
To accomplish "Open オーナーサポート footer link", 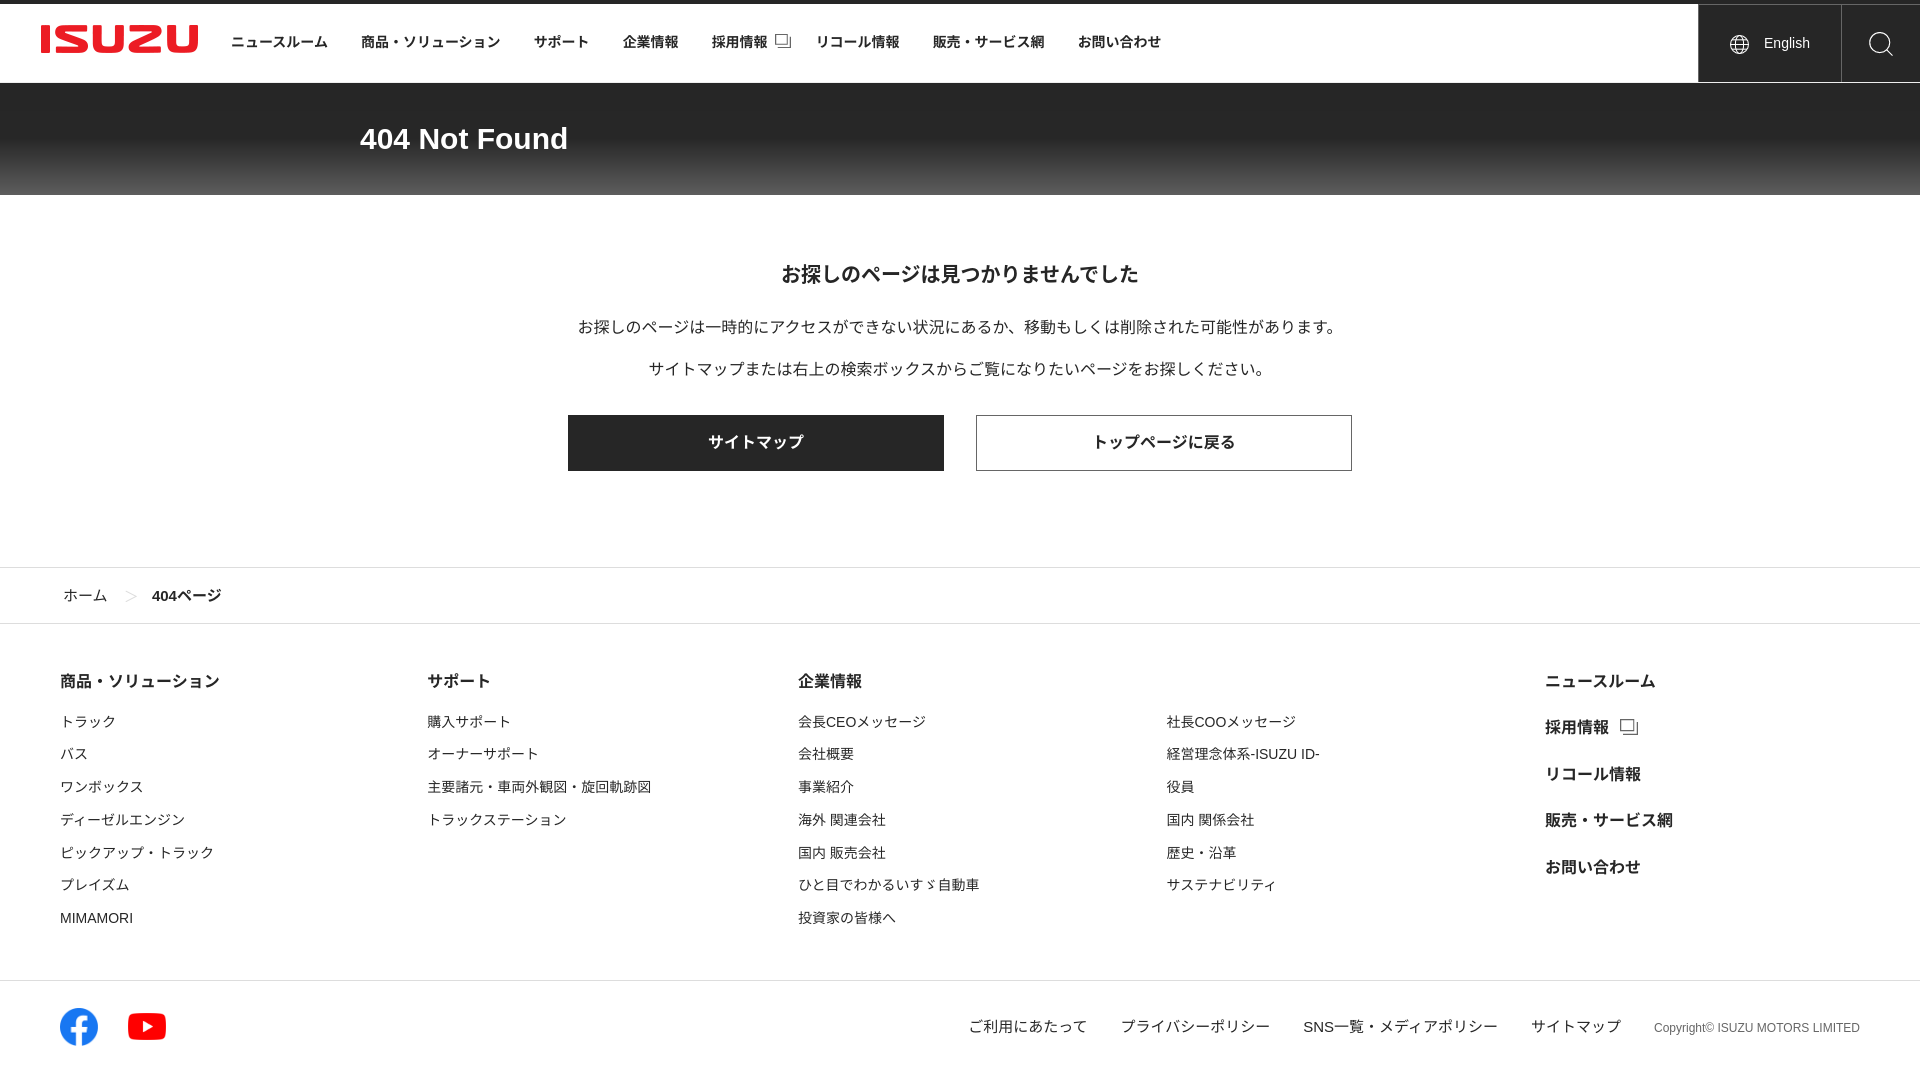I will click(x=483, y=754).
